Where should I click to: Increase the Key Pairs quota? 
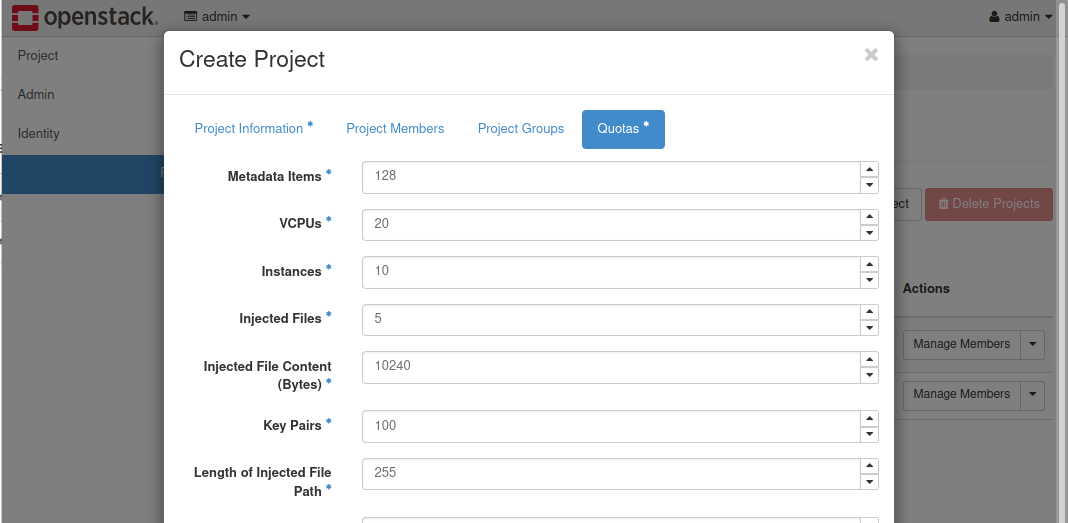point(869,419)
